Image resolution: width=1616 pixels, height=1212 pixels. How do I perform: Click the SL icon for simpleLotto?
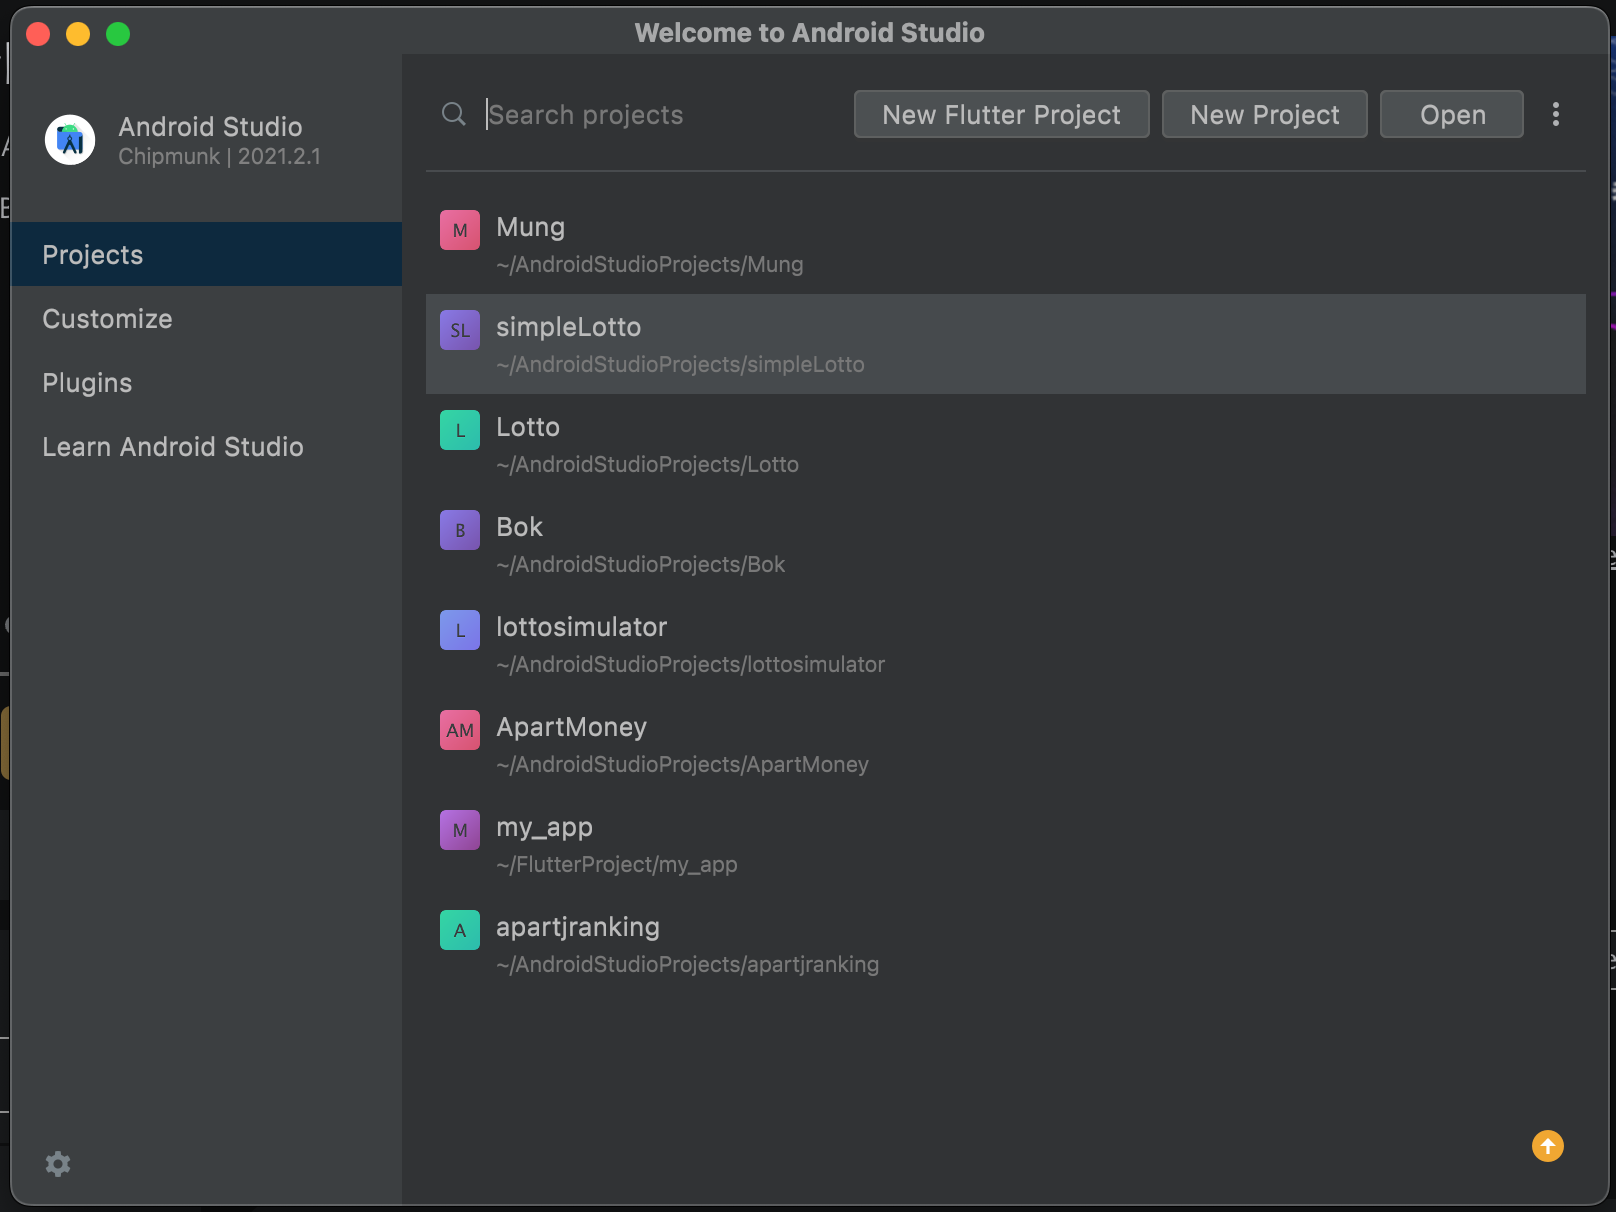click(460, 330)
